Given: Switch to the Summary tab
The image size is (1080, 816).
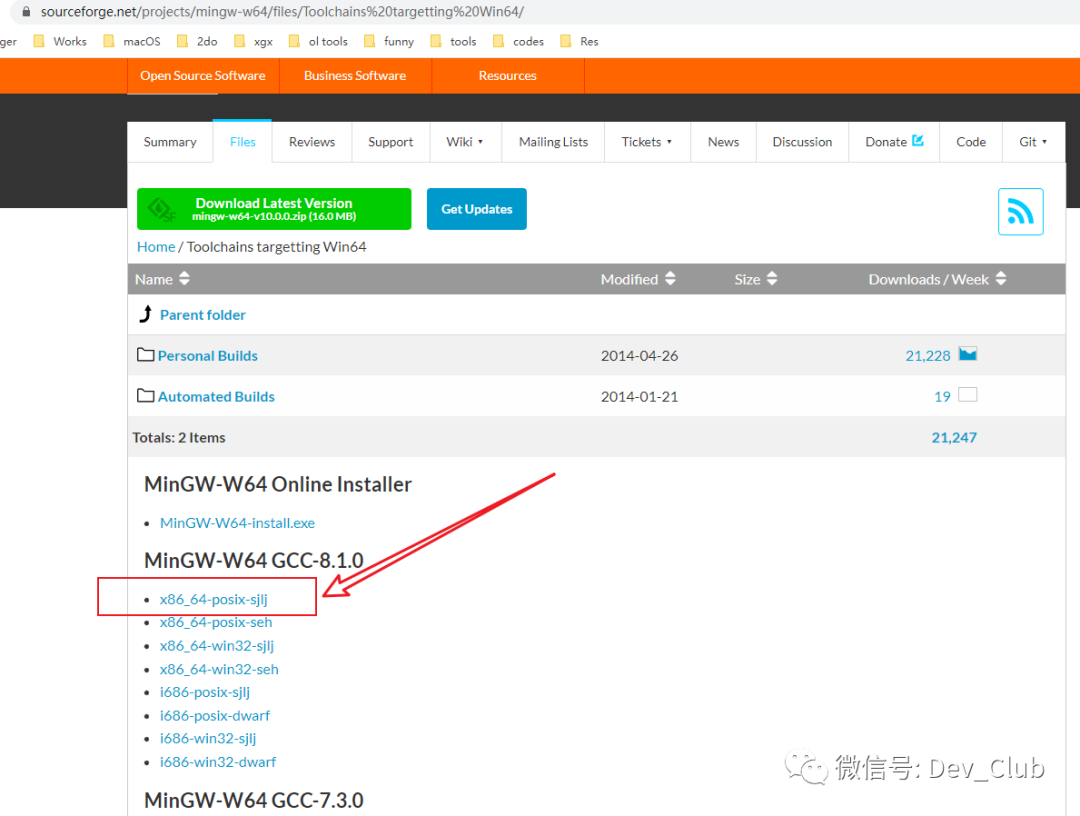Looking at the screenshot, I should coord(170,141).
